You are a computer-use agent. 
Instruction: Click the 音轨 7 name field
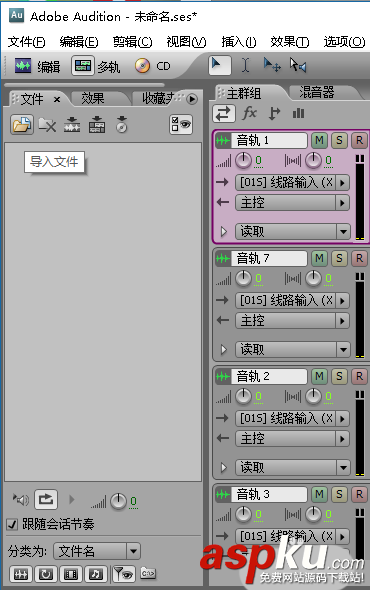click(269, 258)
